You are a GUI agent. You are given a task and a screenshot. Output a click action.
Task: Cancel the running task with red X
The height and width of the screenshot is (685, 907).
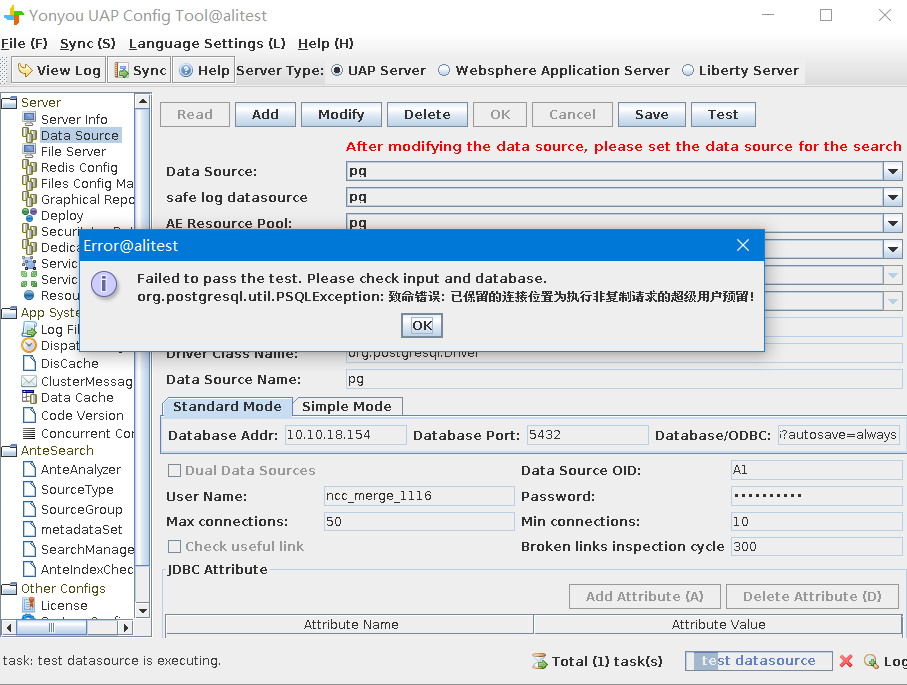click(x=846, y=661)
